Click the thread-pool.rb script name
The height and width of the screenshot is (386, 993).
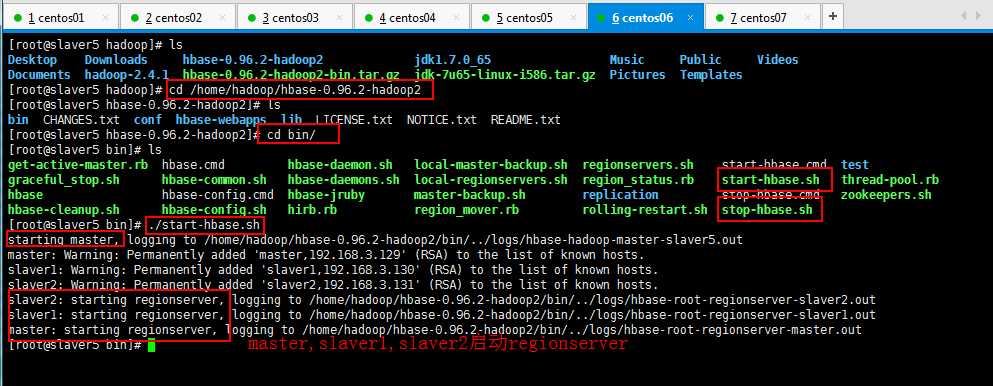(x=890, y=180)
